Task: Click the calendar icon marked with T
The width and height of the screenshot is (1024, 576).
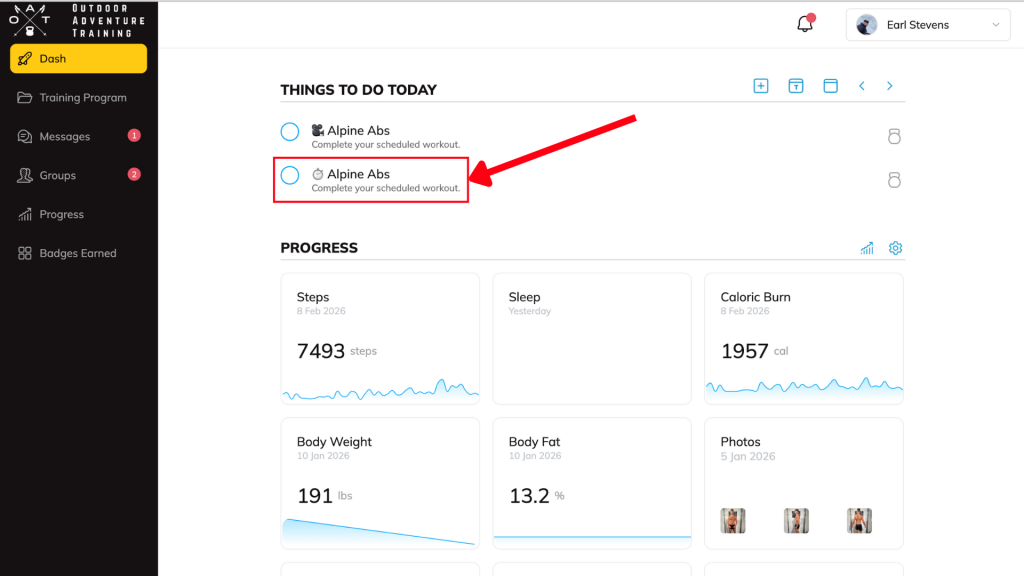Action: coord(796,86)
